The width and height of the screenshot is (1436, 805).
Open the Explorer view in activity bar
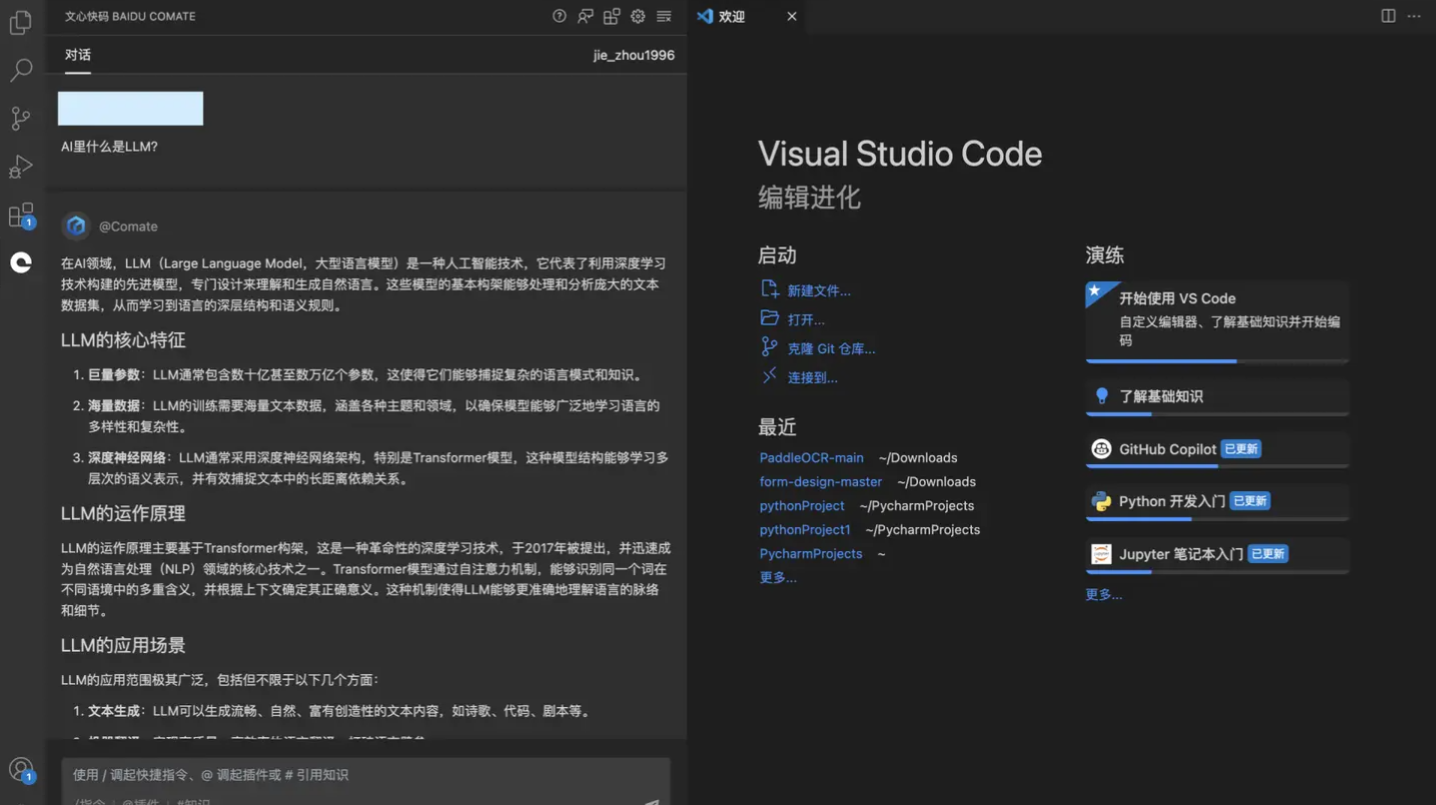[21, 22]
